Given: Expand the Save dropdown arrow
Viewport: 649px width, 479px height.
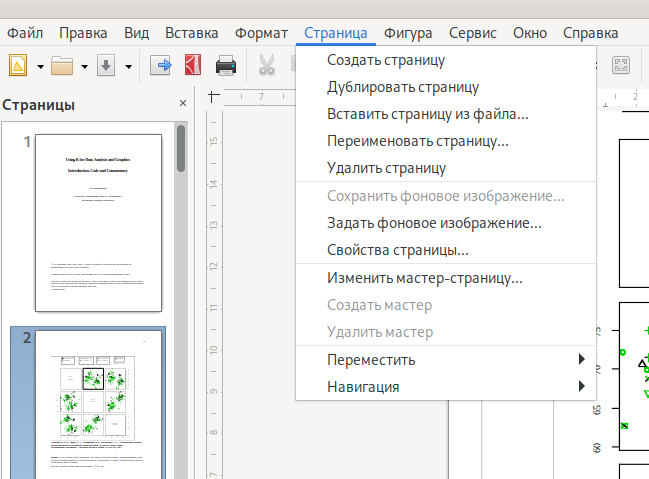Looking at the screenshot, I should 129,67.
